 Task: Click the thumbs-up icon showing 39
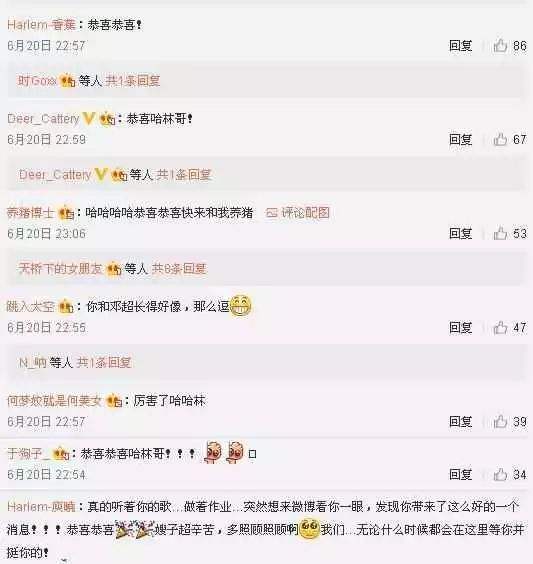[x=500, y=422]
